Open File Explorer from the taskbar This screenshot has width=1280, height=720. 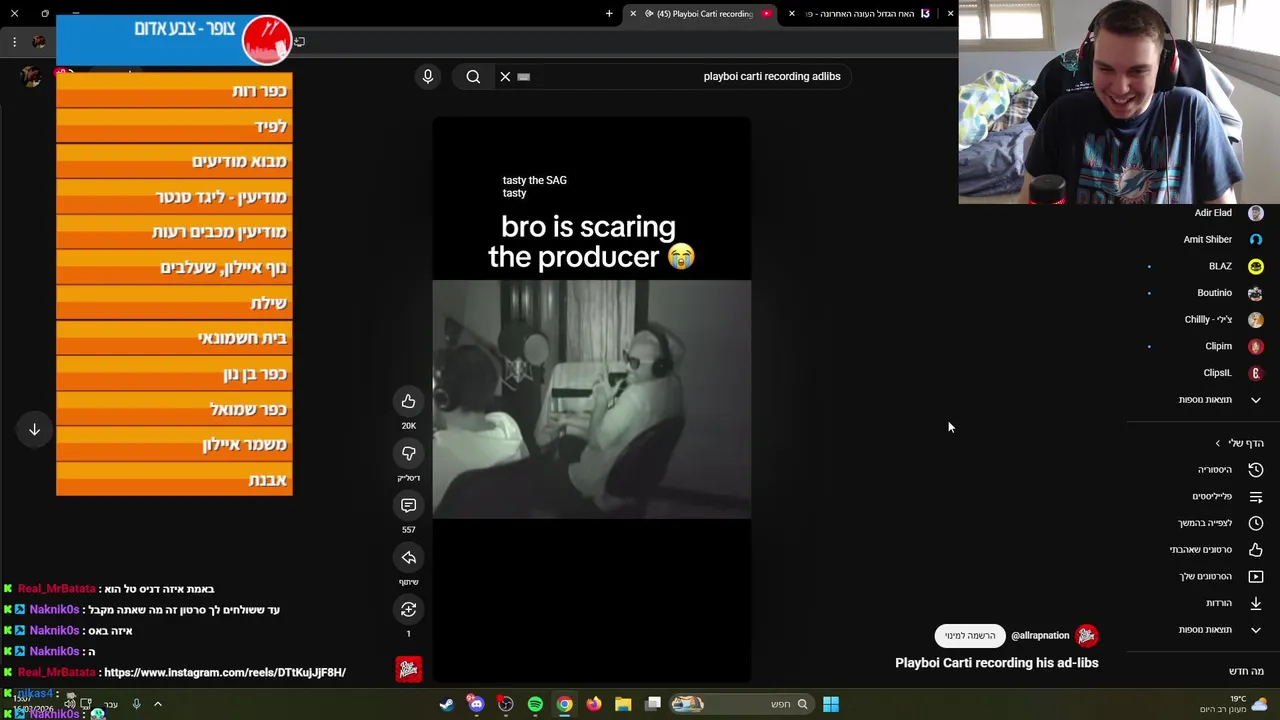(x=623, y=704)
